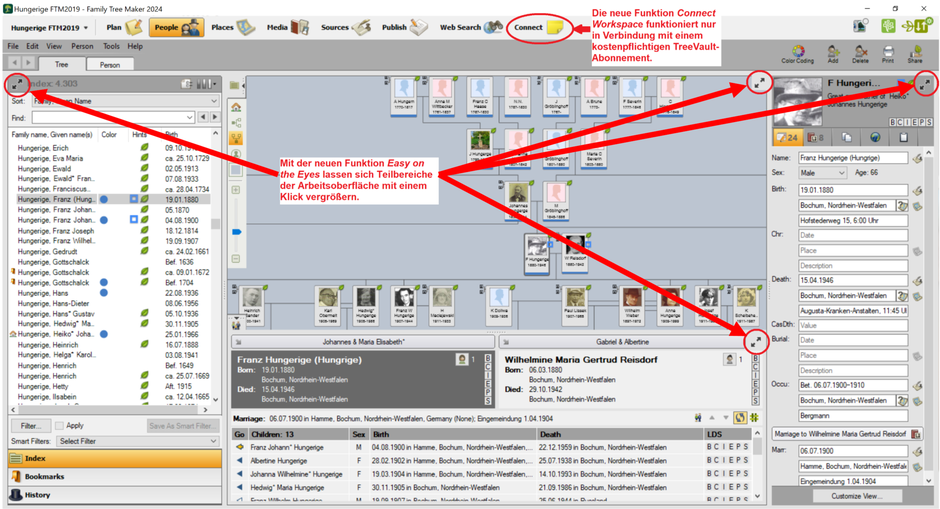Open the Color Coding tool
The height and width of the screenshot is (509, 940).
(x=797, y=54)
